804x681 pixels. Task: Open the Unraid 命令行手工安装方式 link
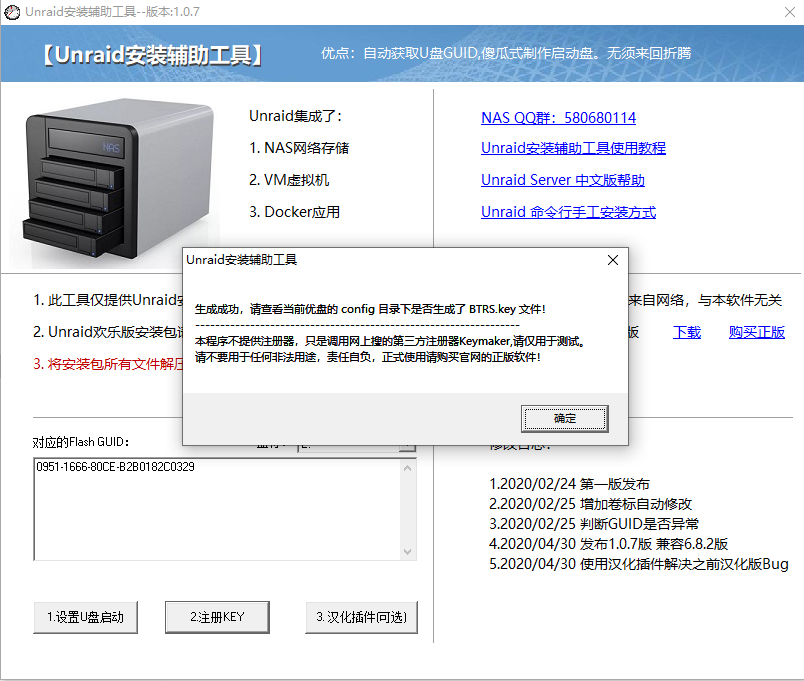coord(568,211)
